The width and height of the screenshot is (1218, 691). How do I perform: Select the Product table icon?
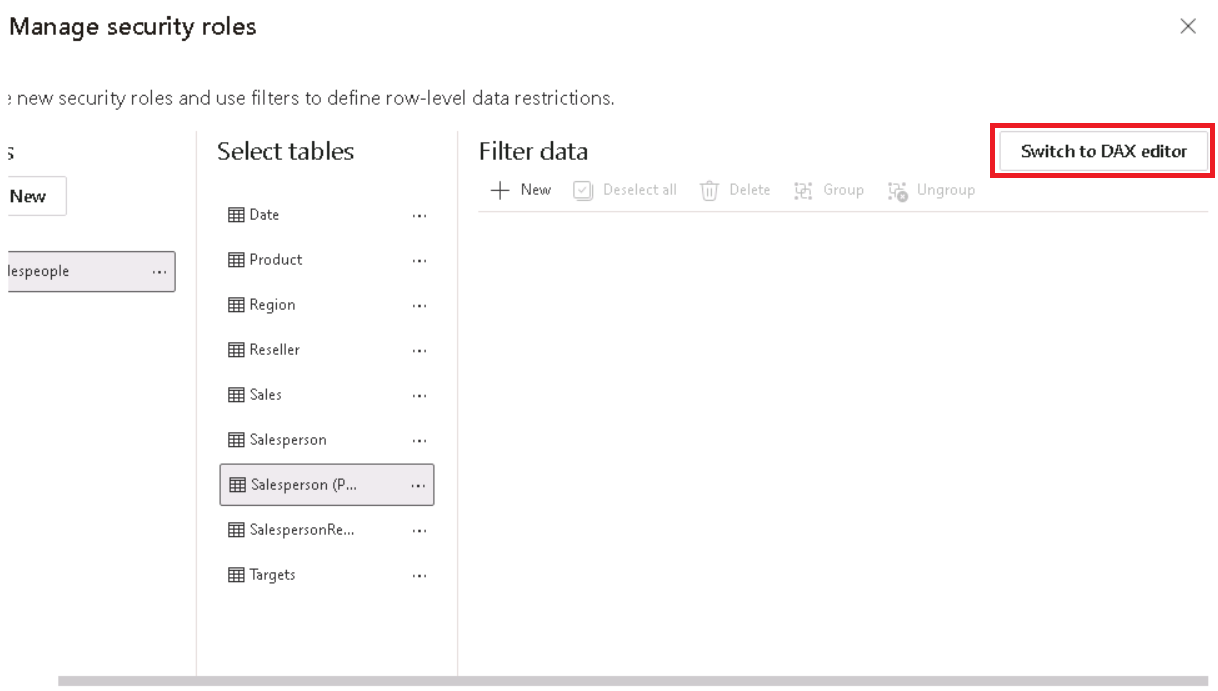point(236,260)
